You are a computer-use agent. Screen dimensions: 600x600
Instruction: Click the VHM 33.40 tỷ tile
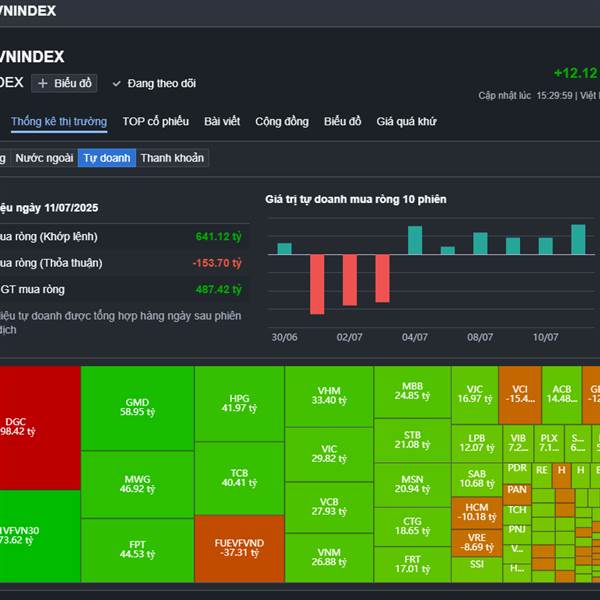329,396
